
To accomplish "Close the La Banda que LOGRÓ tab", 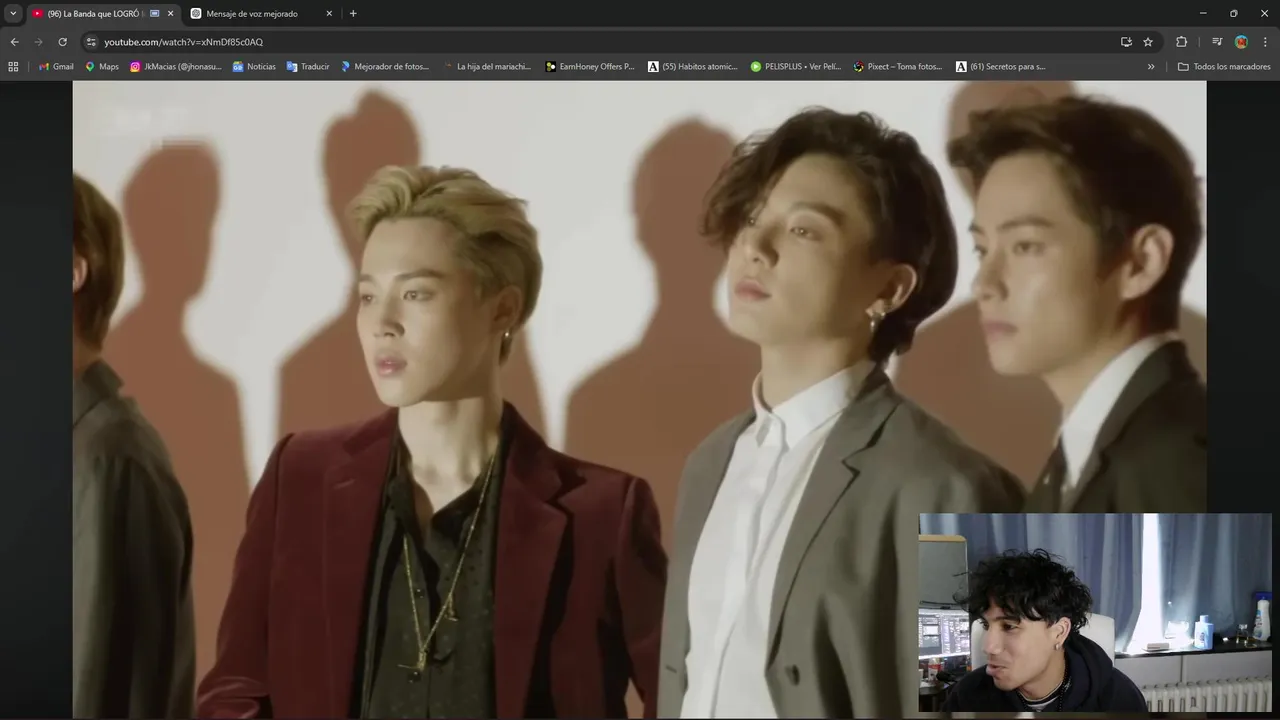I will point(170,14).
